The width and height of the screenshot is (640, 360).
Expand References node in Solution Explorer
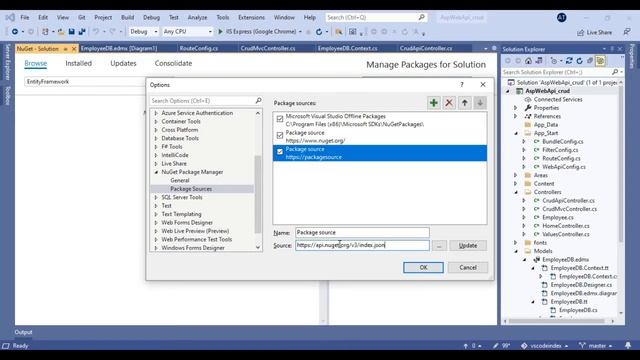[516, 116]
